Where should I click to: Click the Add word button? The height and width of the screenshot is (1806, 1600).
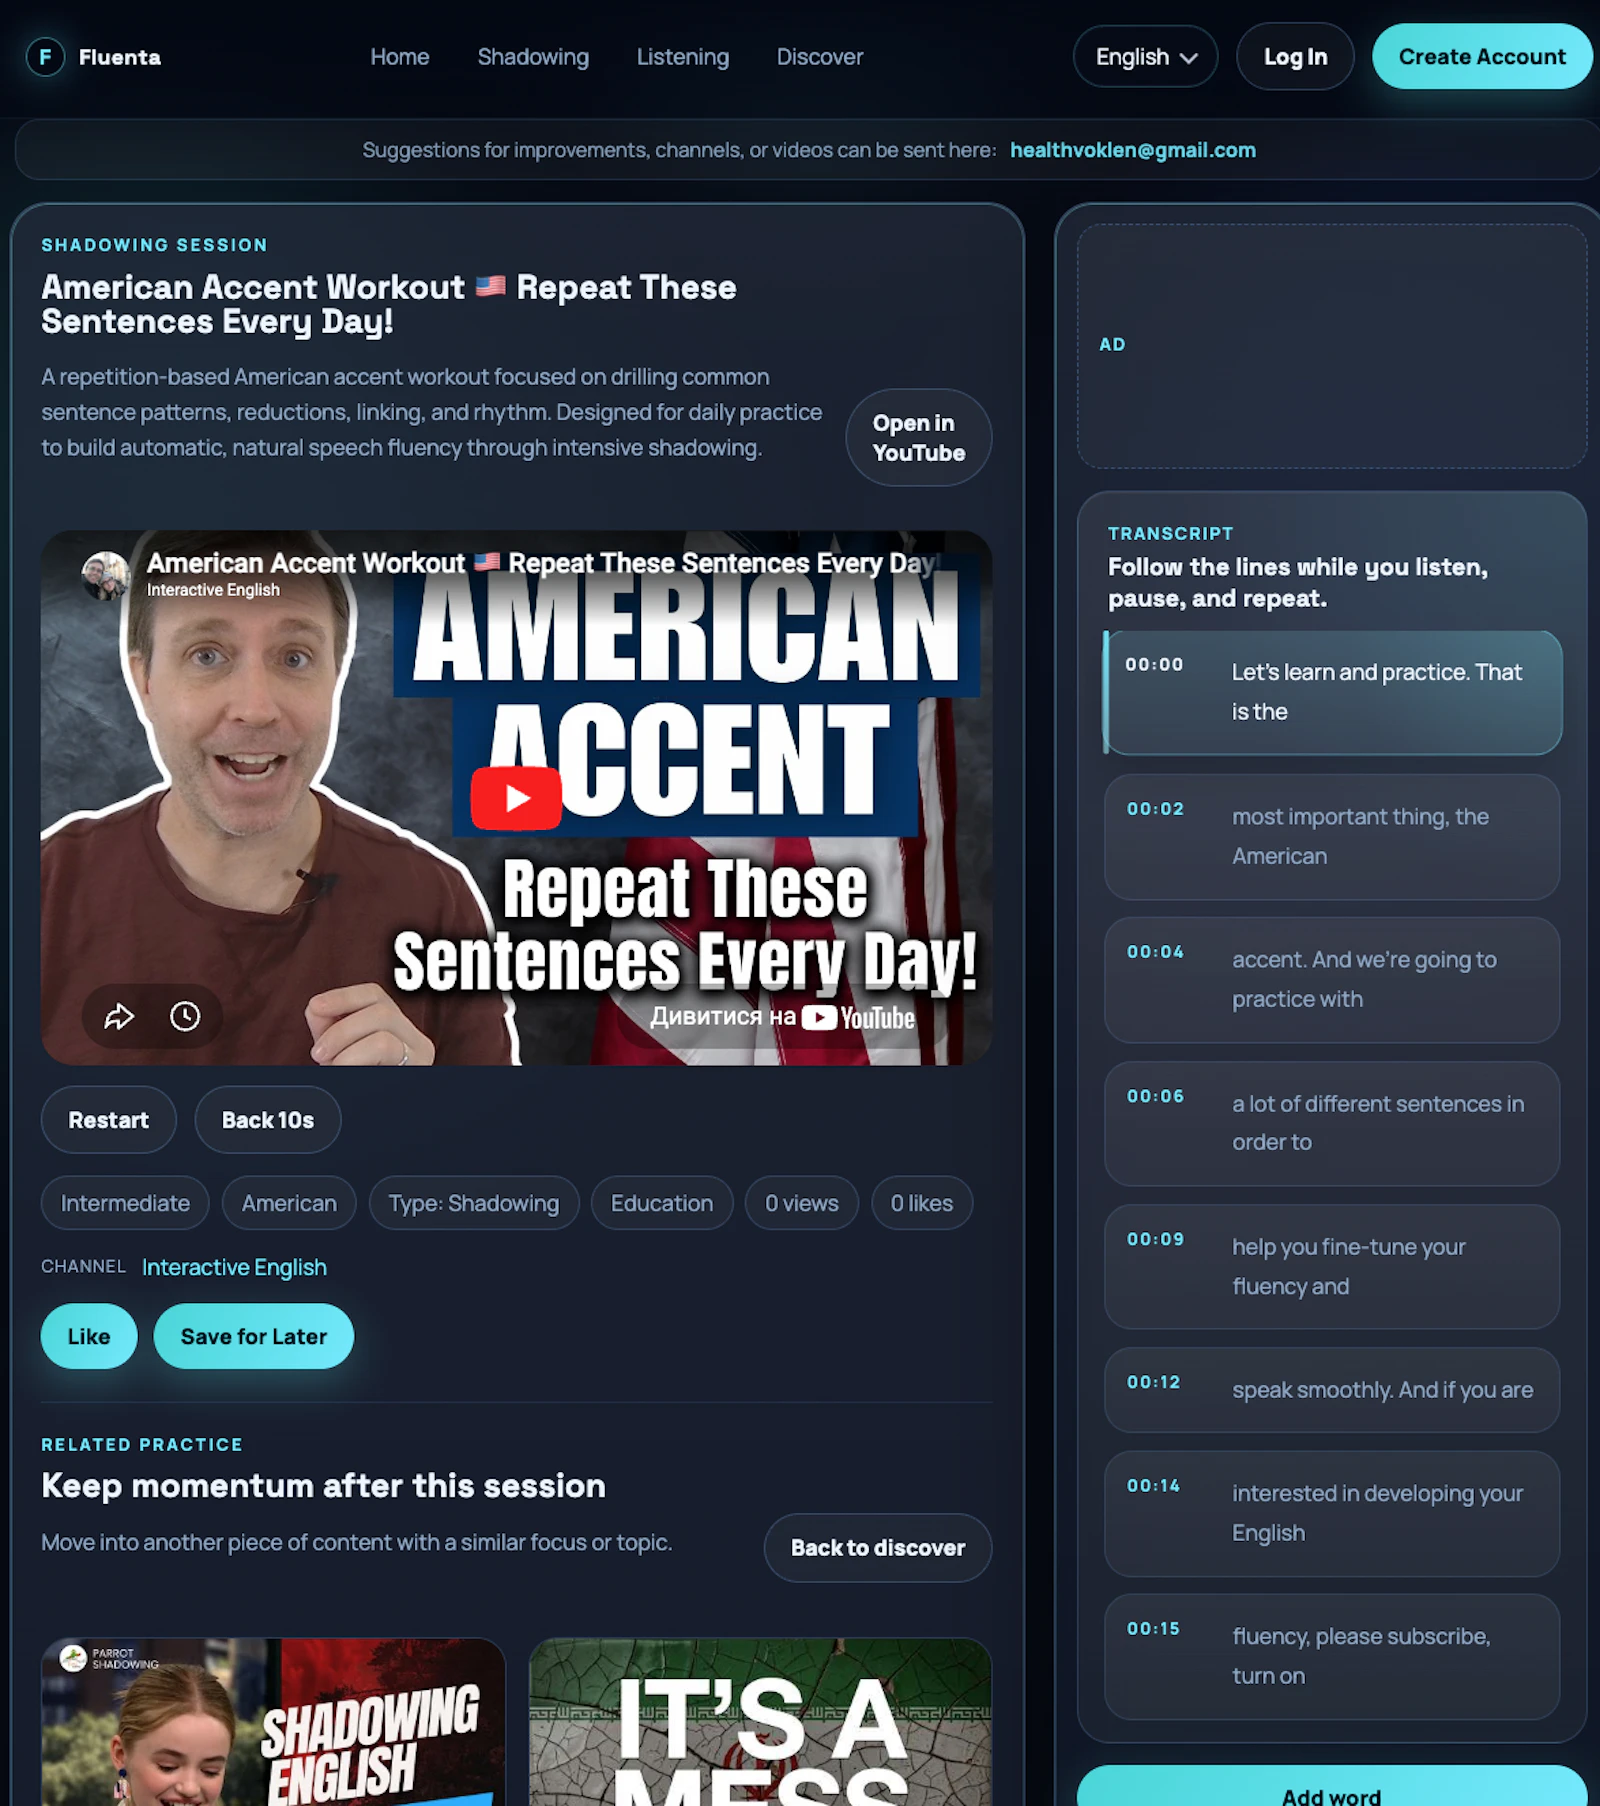1332,1787
